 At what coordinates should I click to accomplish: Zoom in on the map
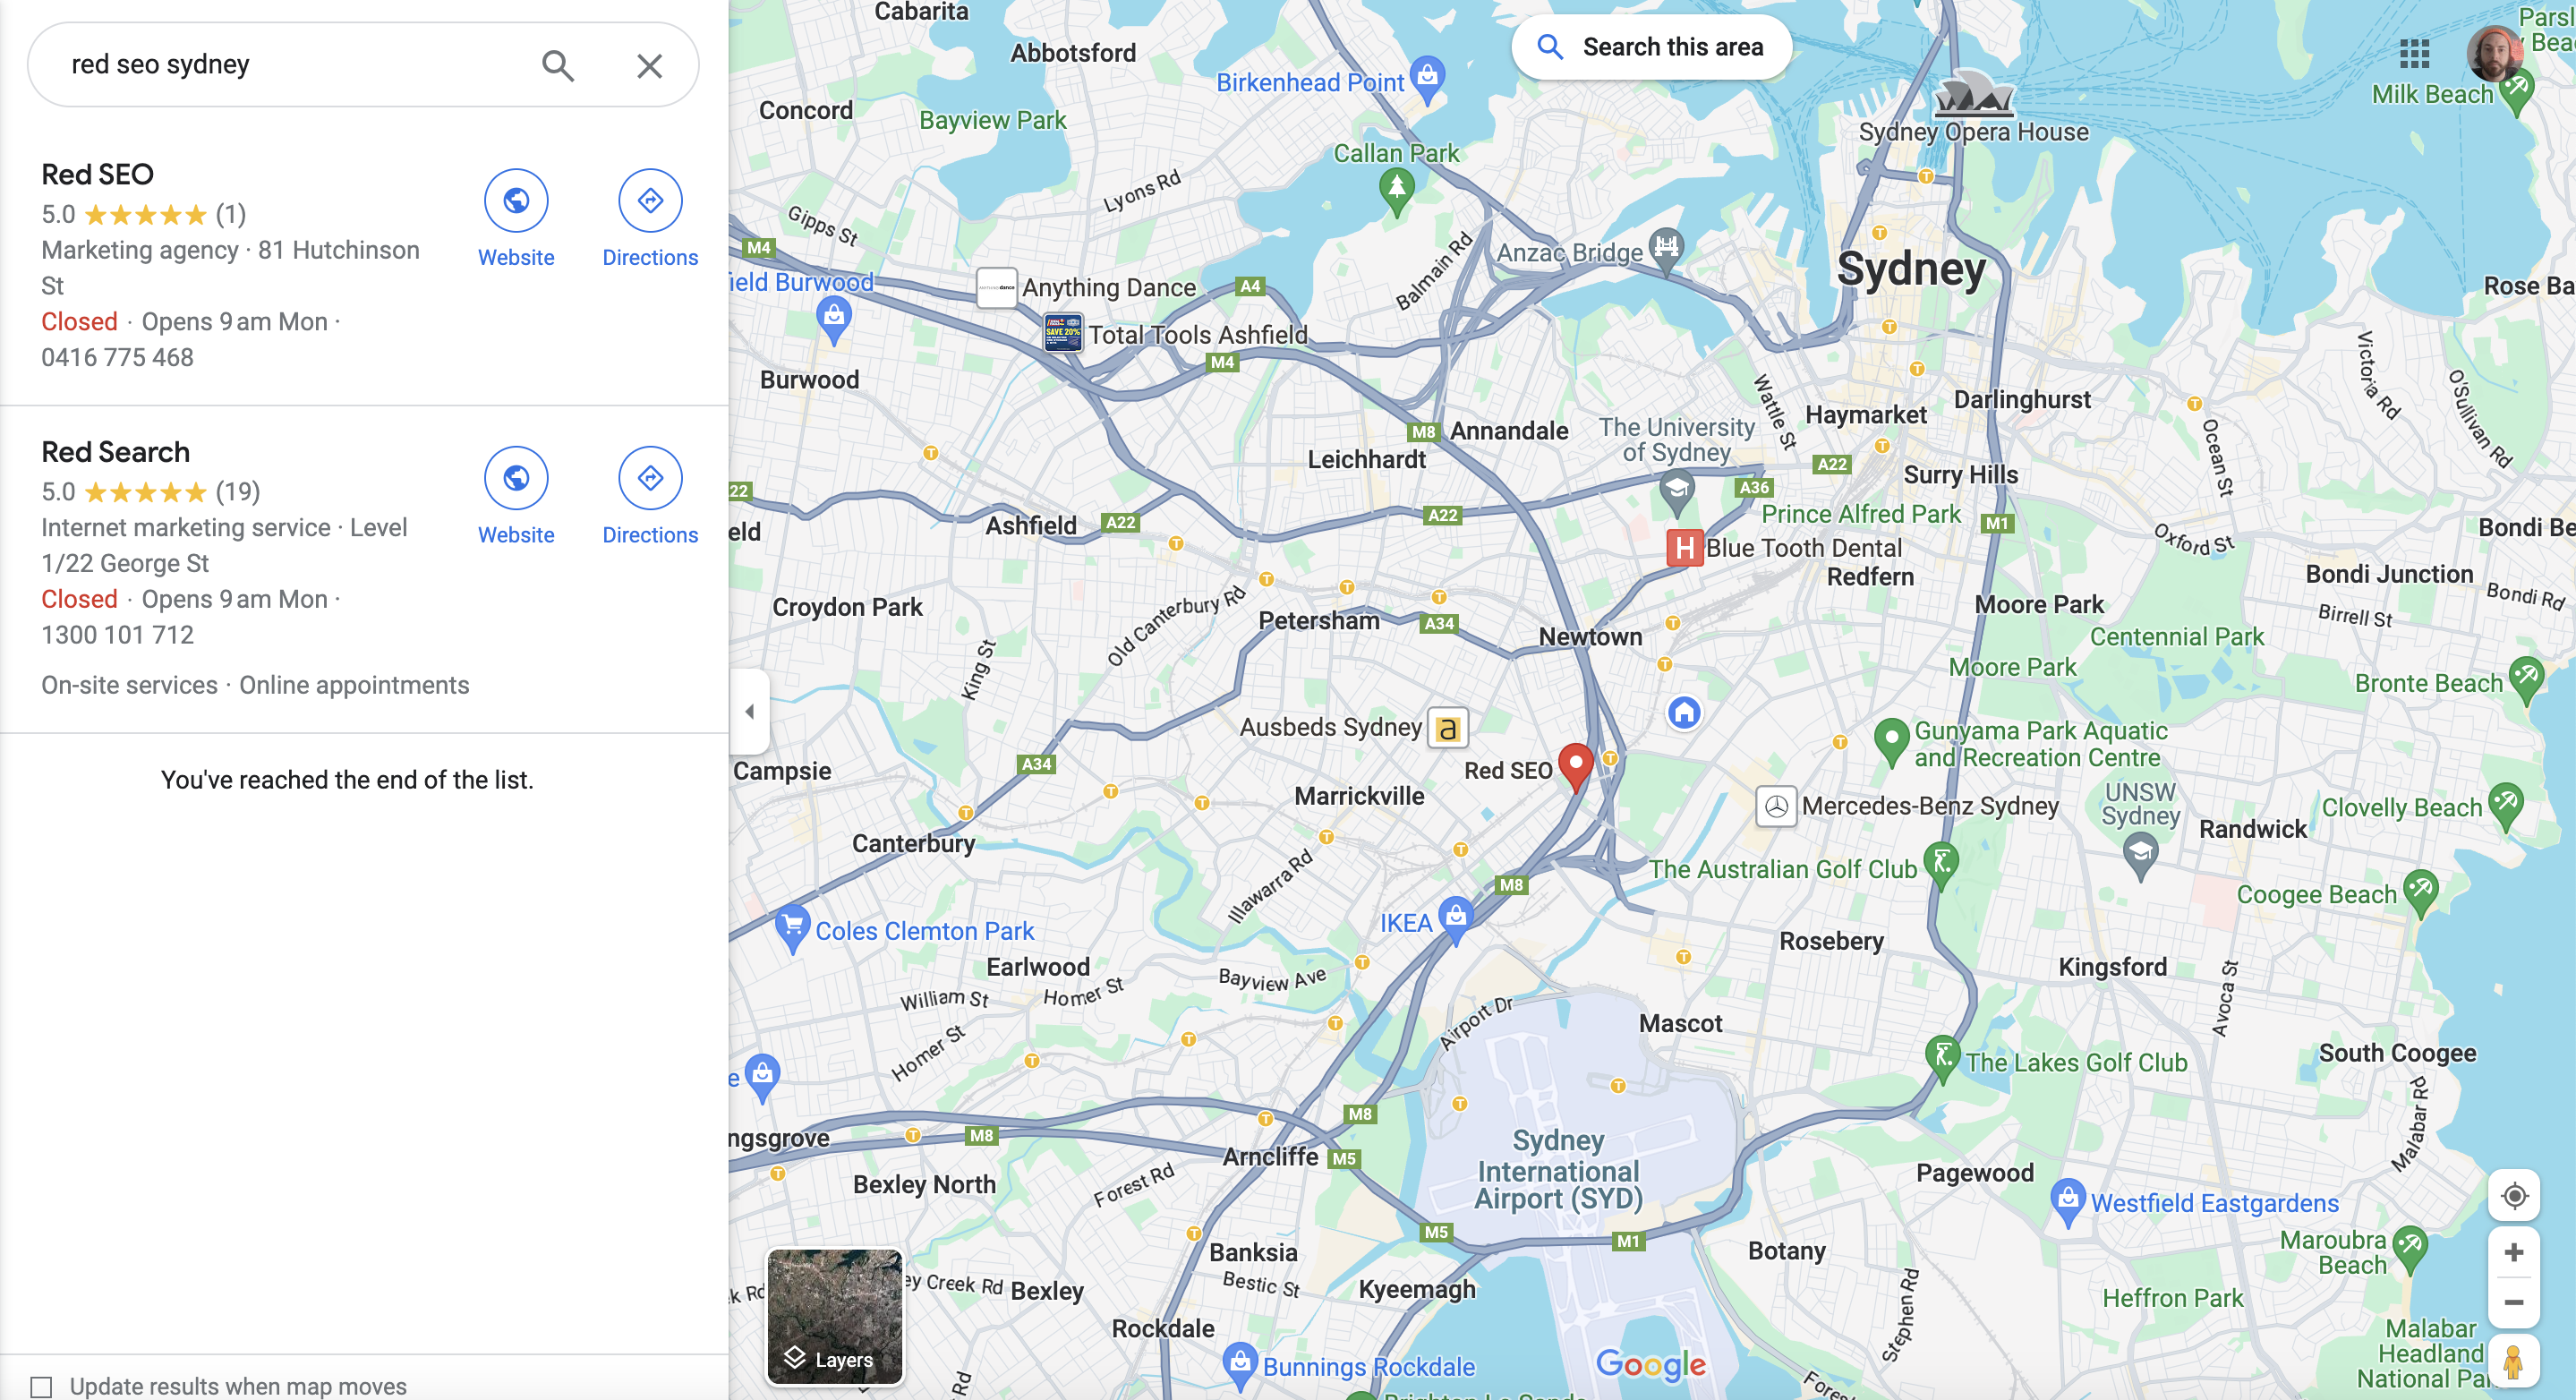tap(2514, 1253)
